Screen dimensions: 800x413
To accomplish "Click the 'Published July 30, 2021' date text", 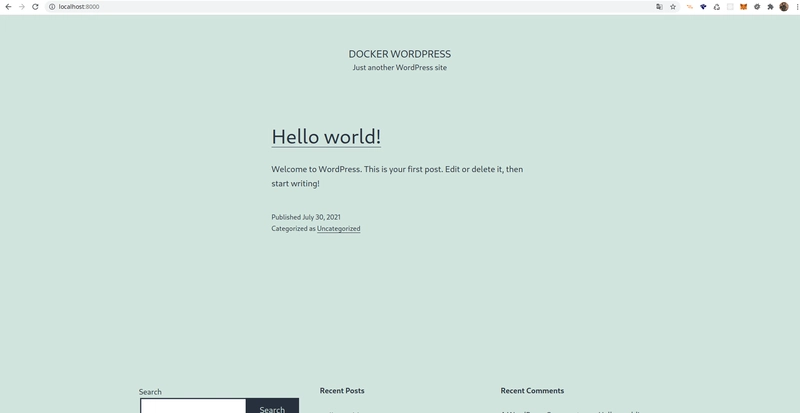I will (306, 217).
